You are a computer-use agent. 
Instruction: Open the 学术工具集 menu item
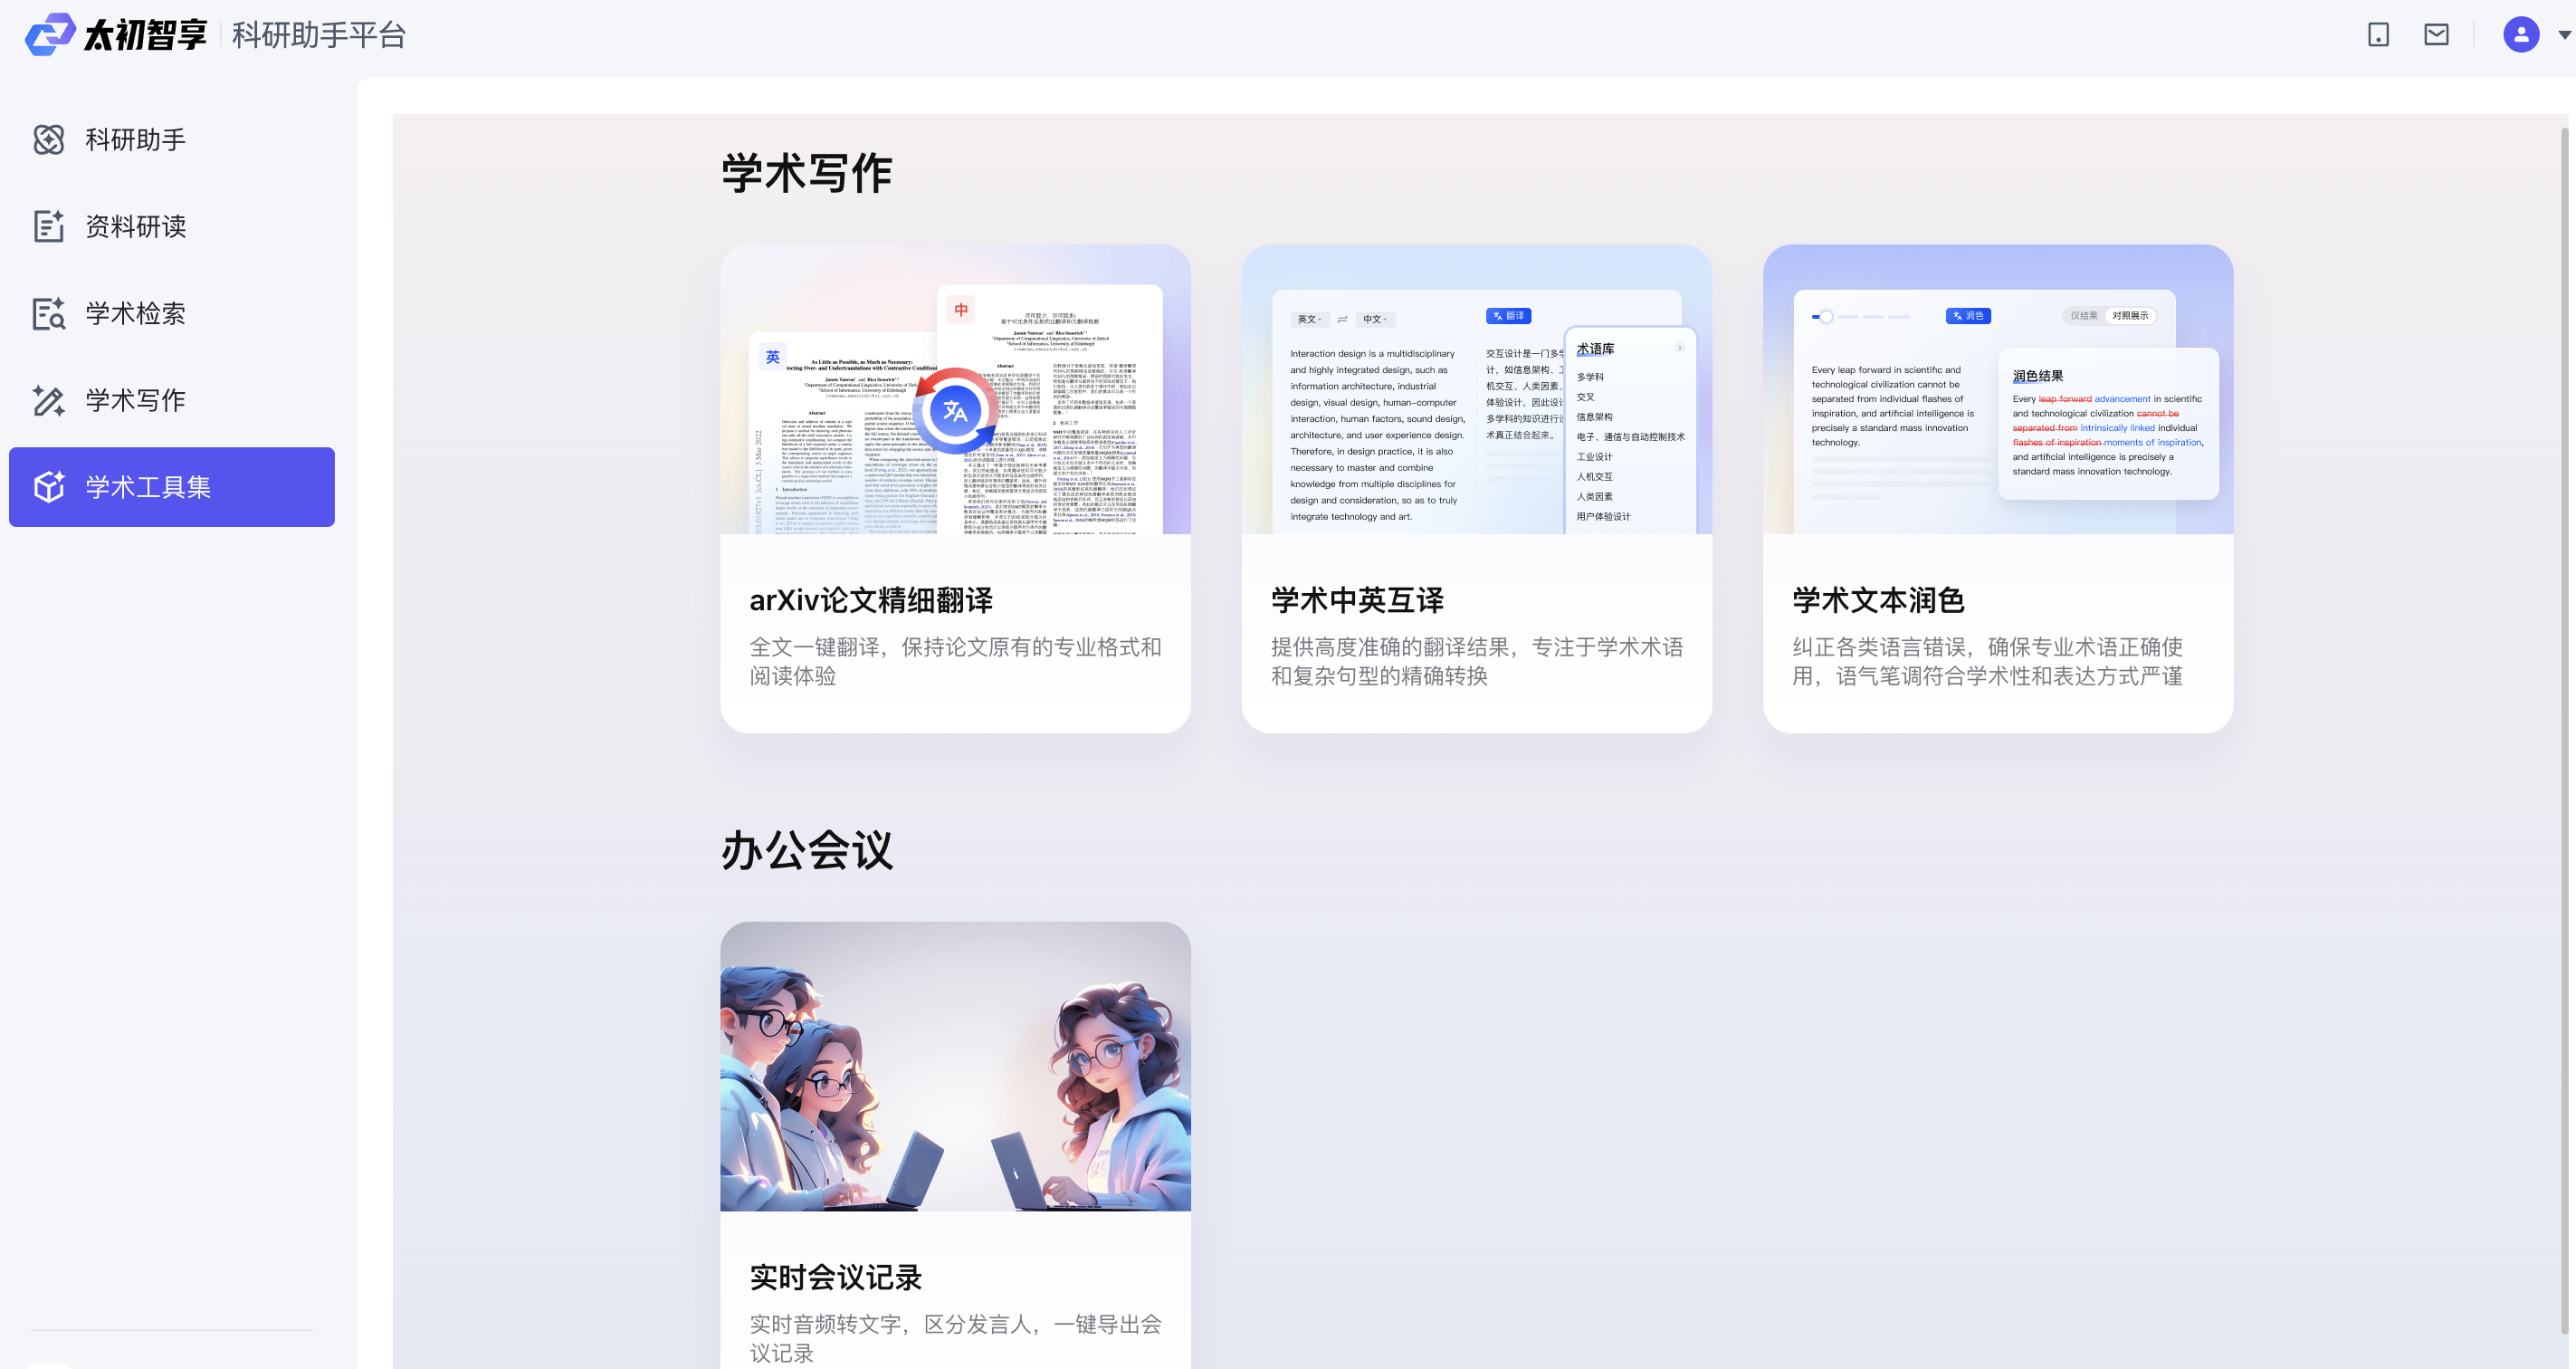tap(172, 487)
